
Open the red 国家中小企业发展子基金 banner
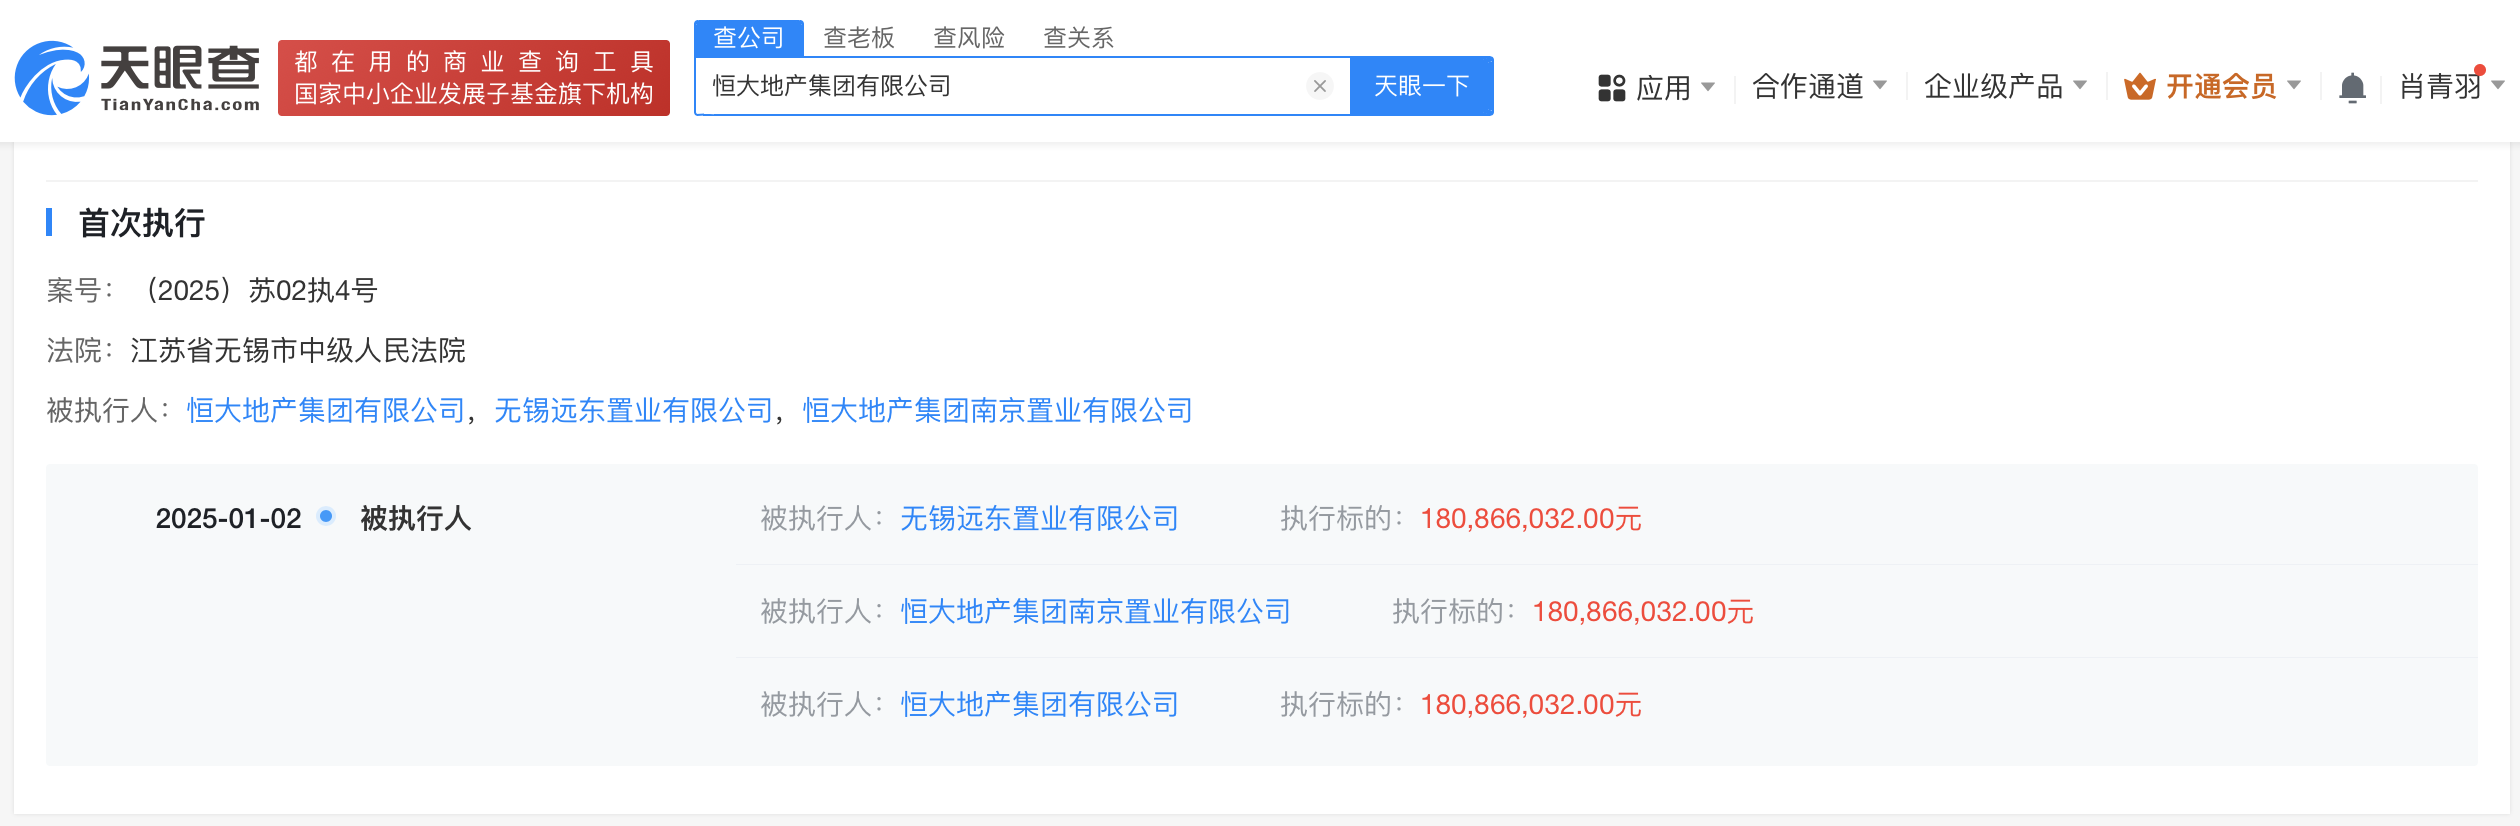point(474,78)
